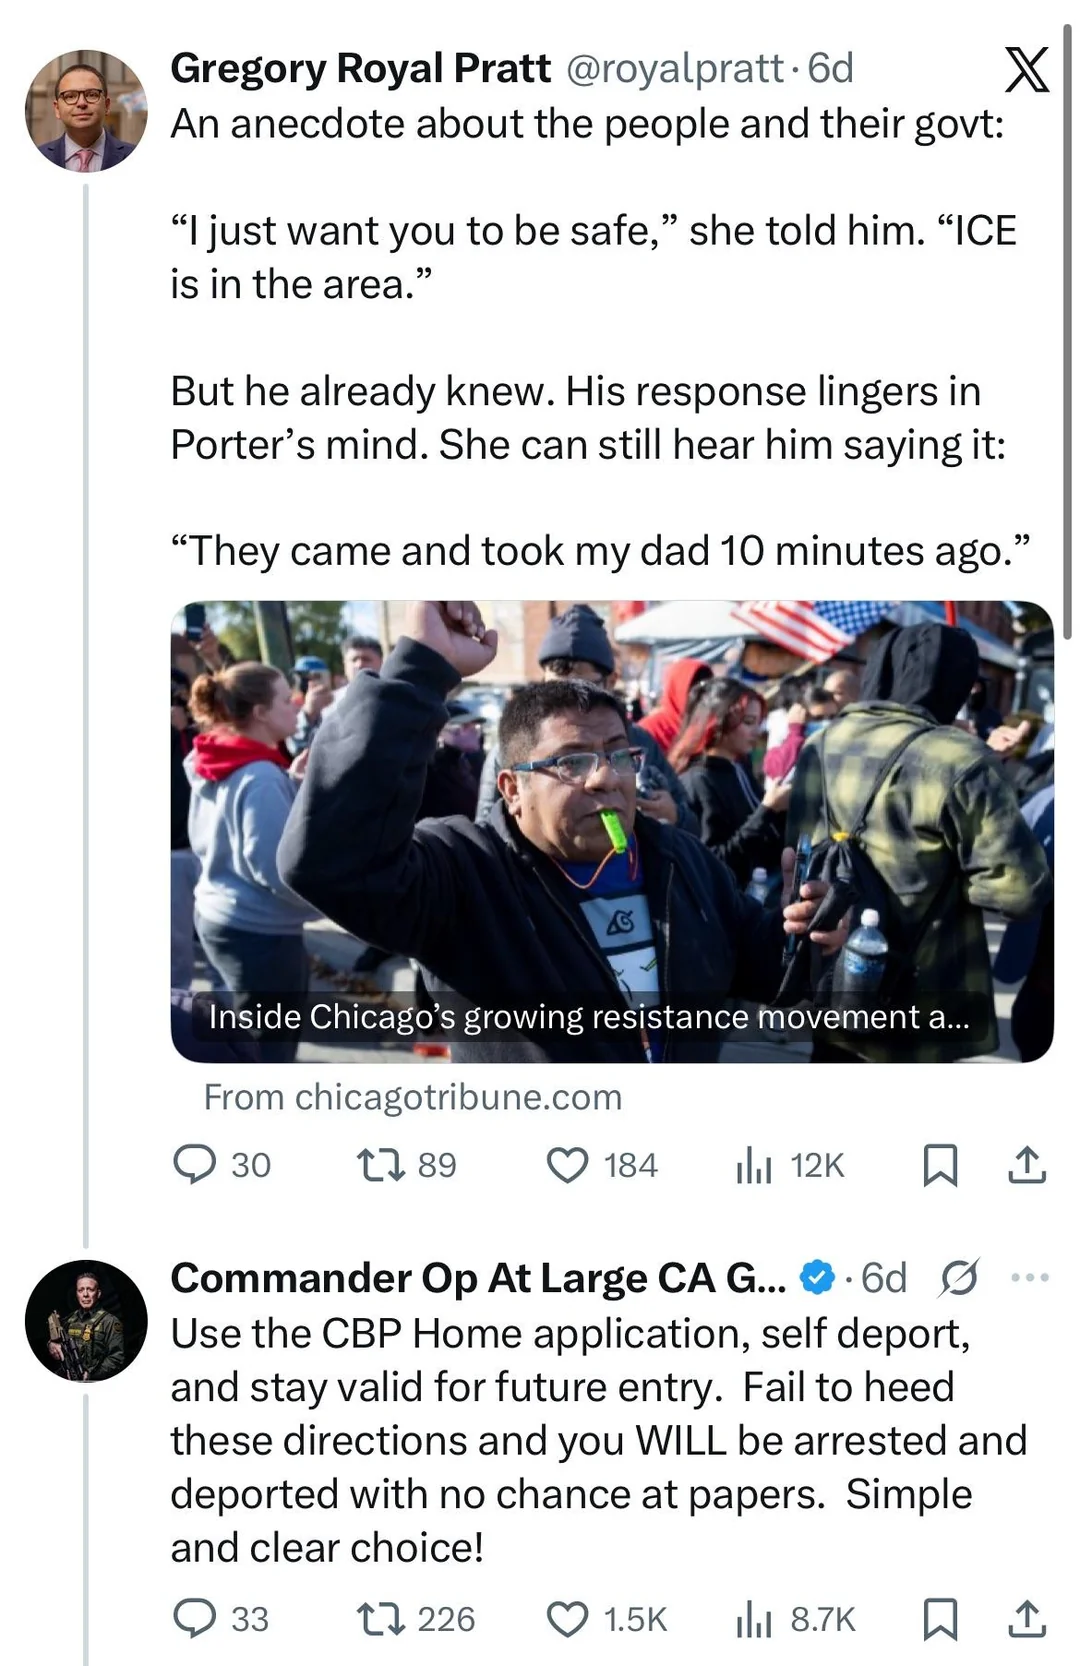This screenshot has width=1080, height=1666.
Task: View analytics for the 8.7K views post
Action: [754, 1619]
